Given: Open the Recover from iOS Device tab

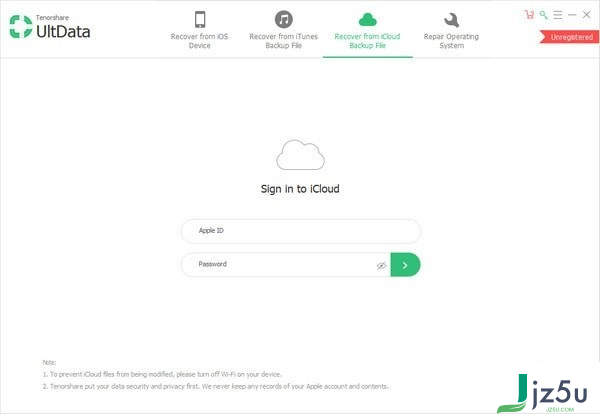Looking at the screenshot, I should click(199, 30).
